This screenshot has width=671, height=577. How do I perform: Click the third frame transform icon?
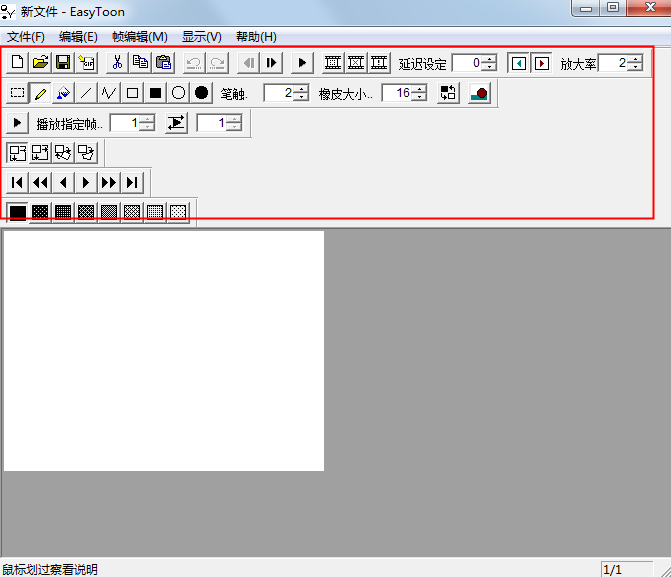tap(63, 153)
